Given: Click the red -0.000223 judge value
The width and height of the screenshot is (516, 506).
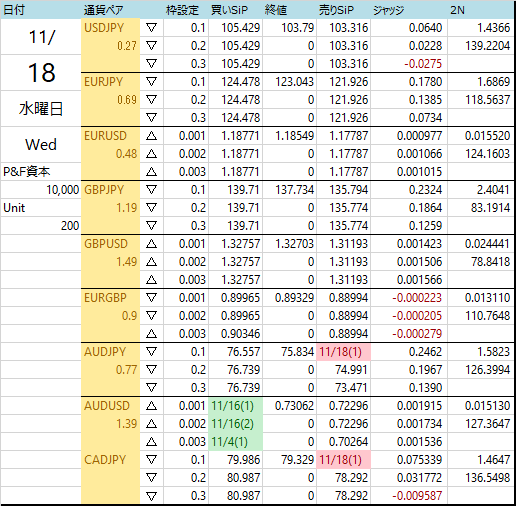Looking at the screenshot, I should click(417, 298).
